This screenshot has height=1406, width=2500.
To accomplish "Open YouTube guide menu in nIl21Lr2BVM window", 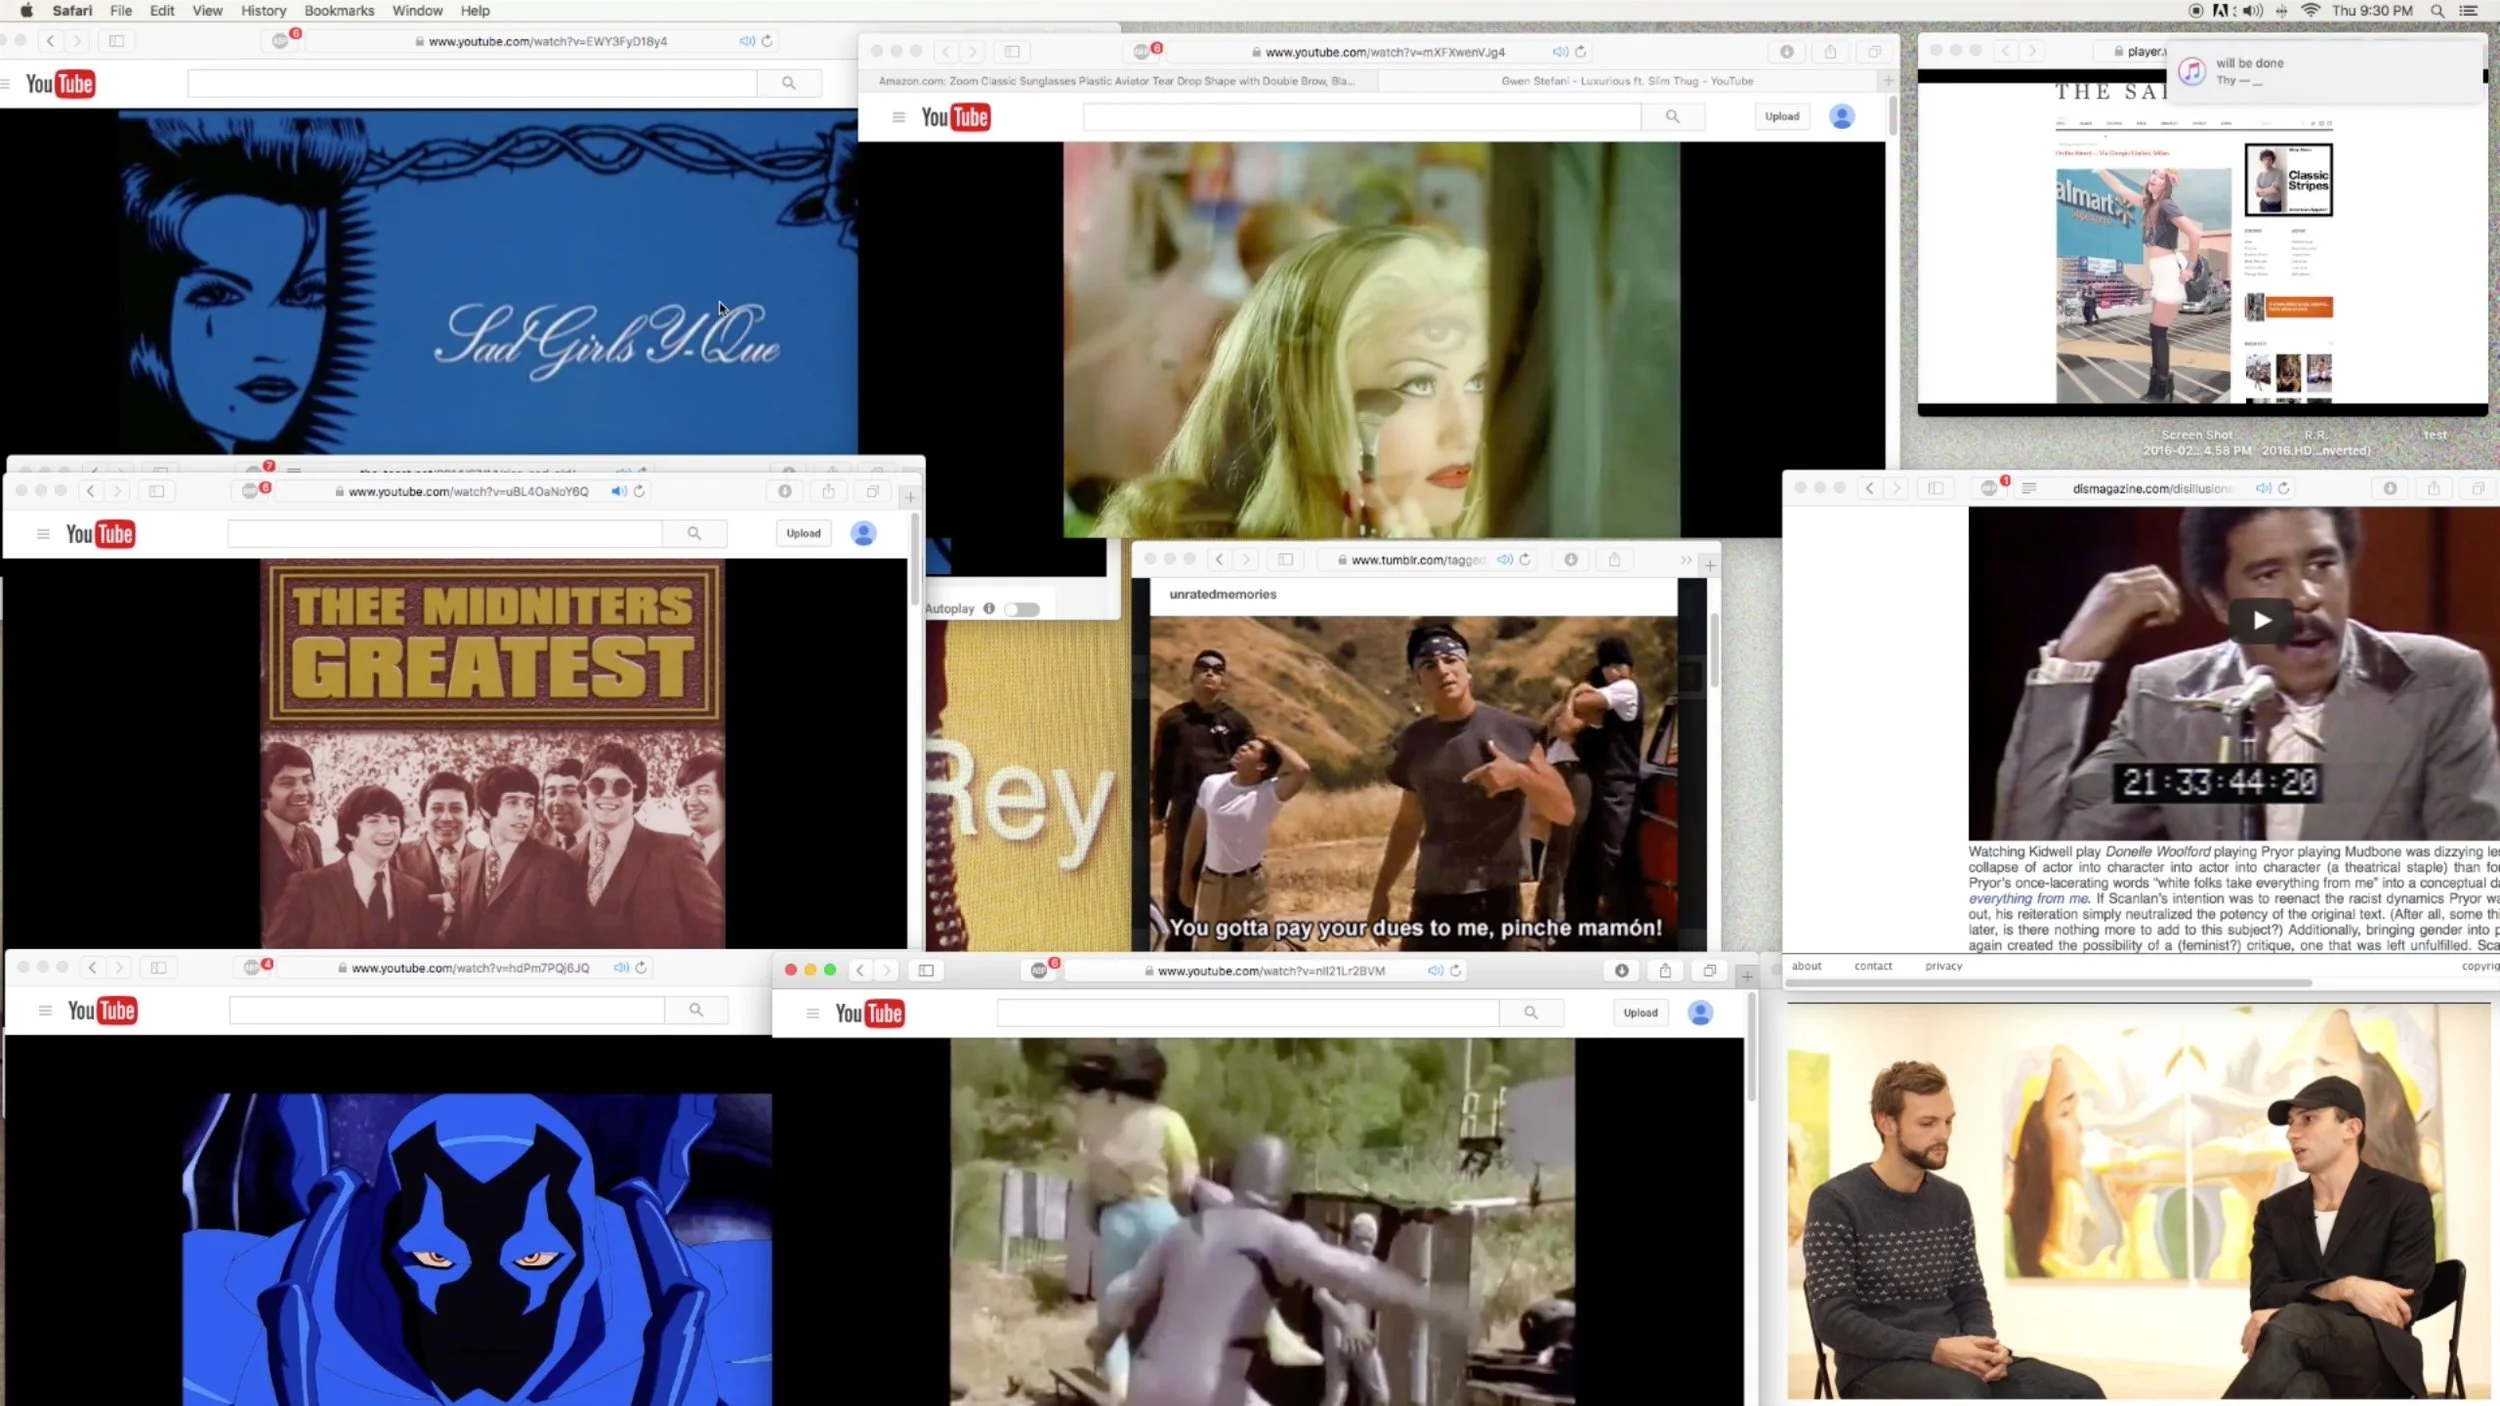I will coord(812,1013).
